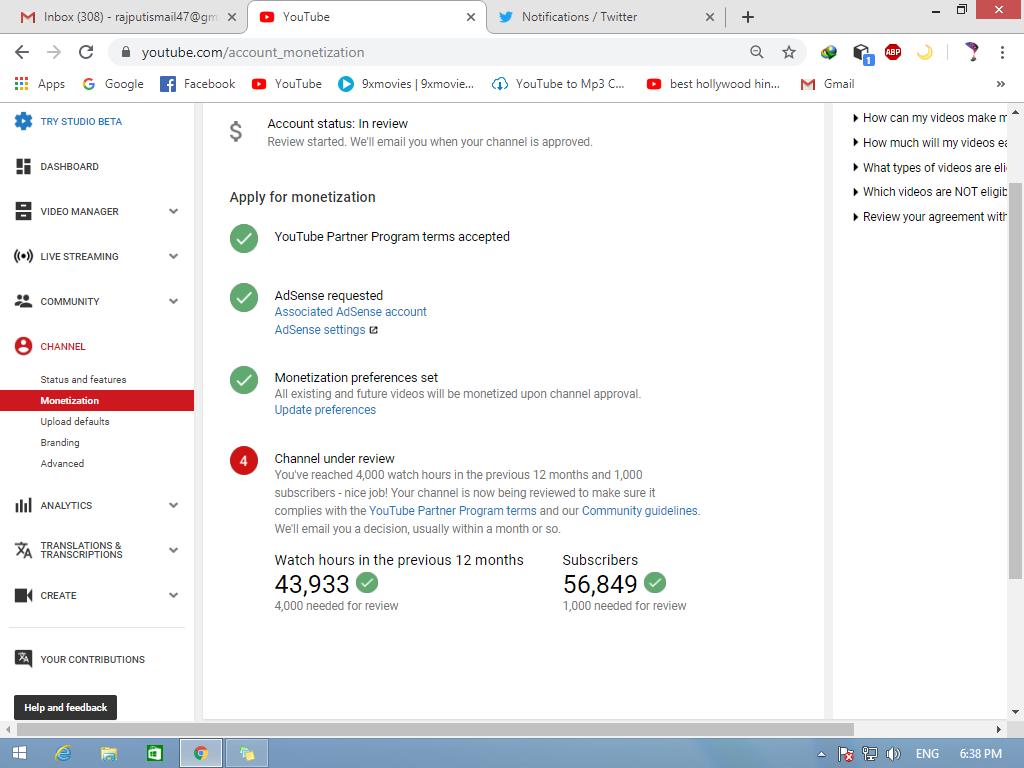Open the Help and feedback button
Viewport: 1024px width, 768px height.
click(x=65, y=707)
